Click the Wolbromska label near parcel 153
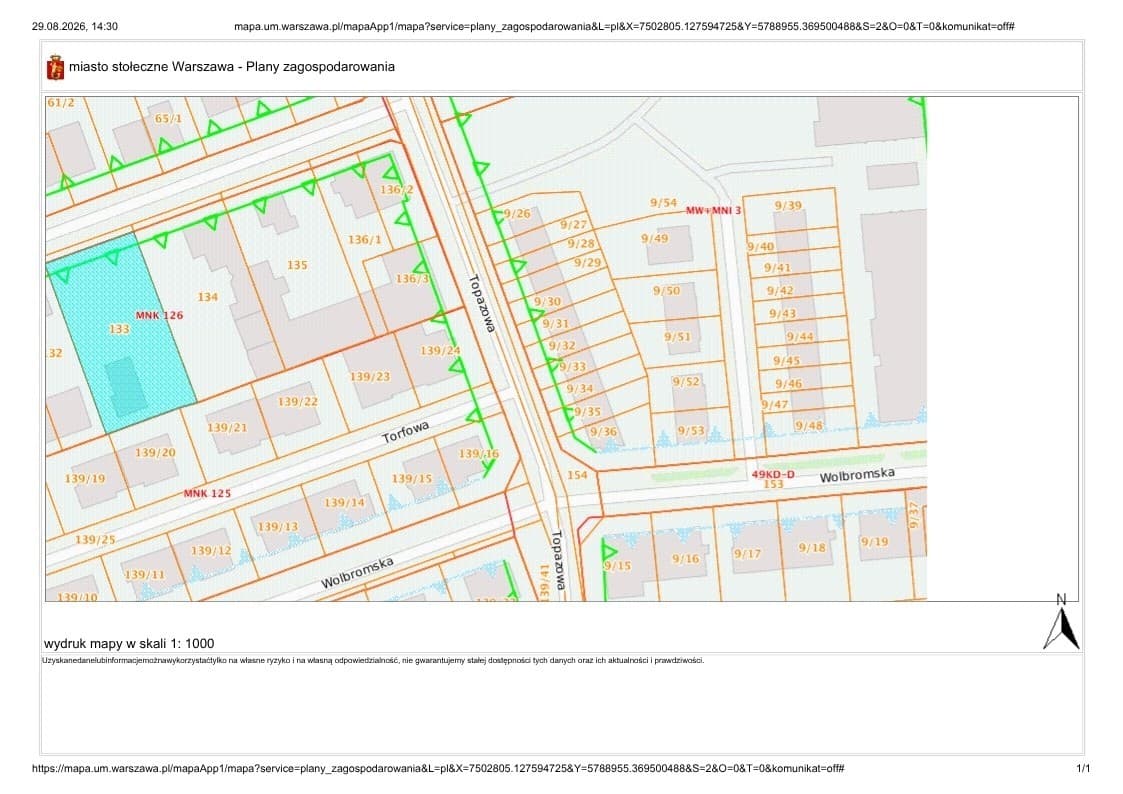1123x794 pixels. 857,475
